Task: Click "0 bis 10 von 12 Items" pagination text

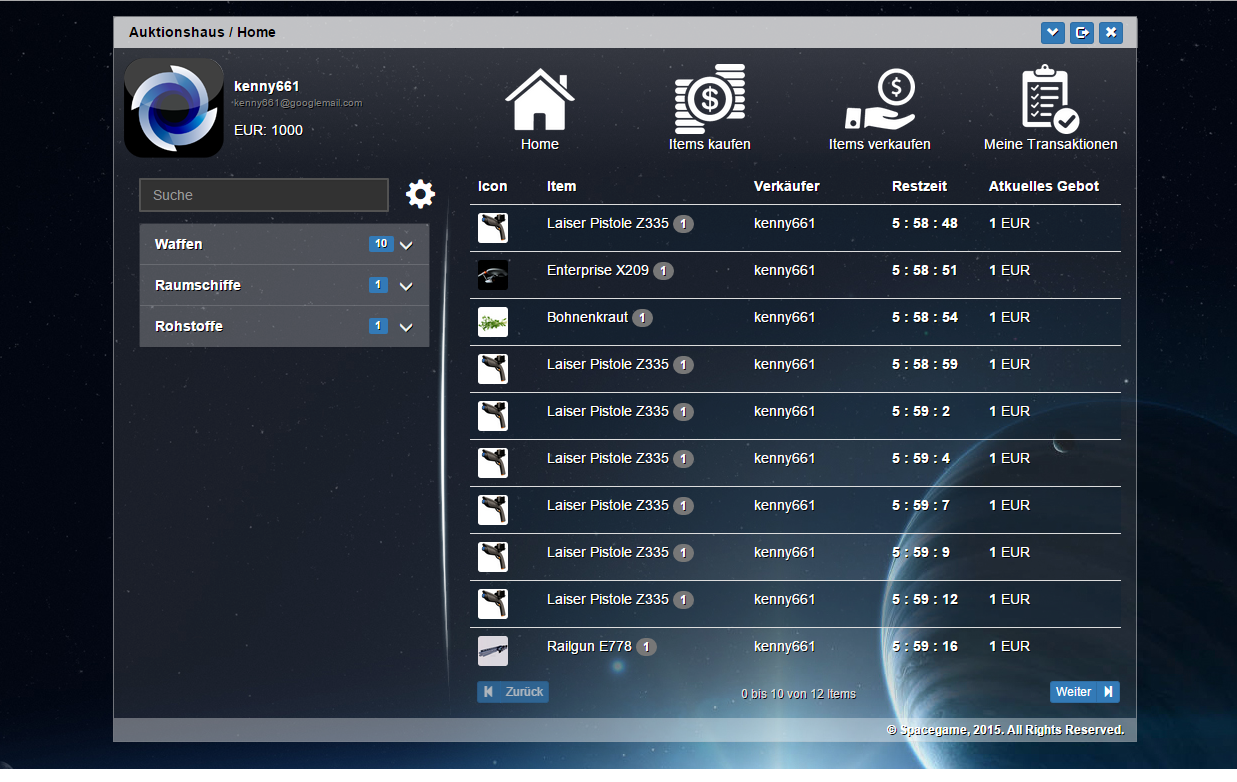Action: pyautogui.click(x=798, y=693)
